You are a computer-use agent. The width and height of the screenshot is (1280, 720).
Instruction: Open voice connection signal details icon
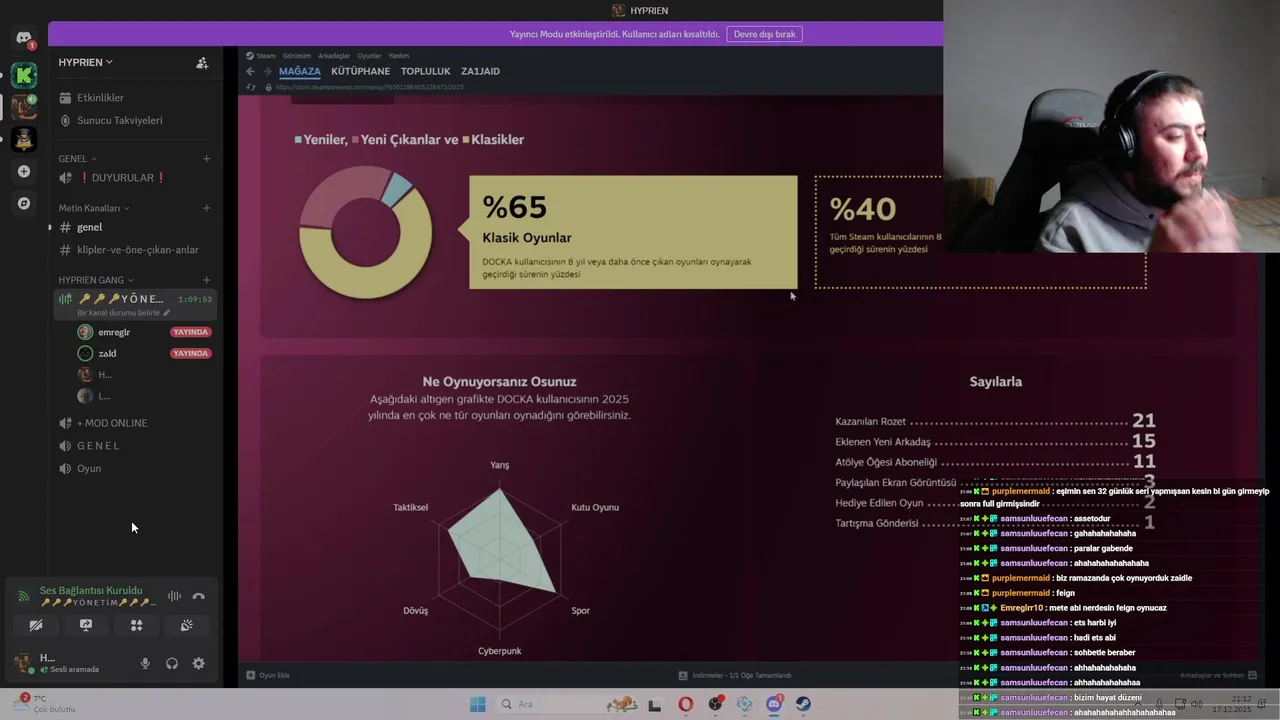pos(24,596)
